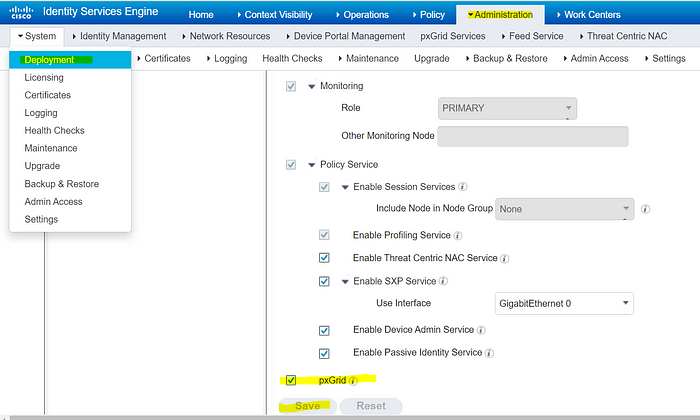700x420 pixels.
Task: Open info icon beside Enable SXP Service
Action: [443, 281]
